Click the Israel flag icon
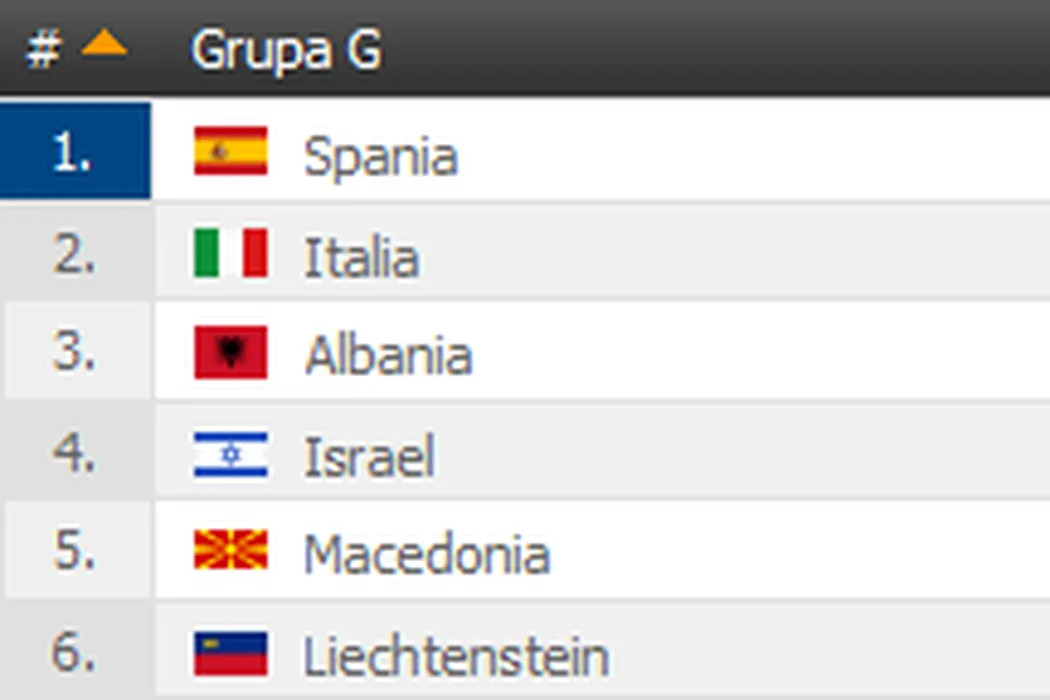This screenshot has height=700, width=1050. (230, 455)
